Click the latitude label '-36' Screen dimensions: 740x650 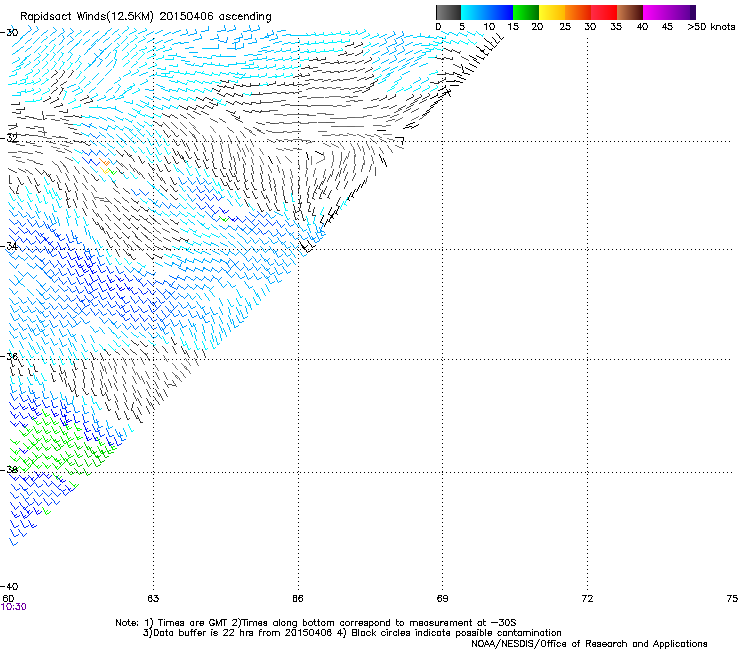pyautogui.click(x=9, y=356)
